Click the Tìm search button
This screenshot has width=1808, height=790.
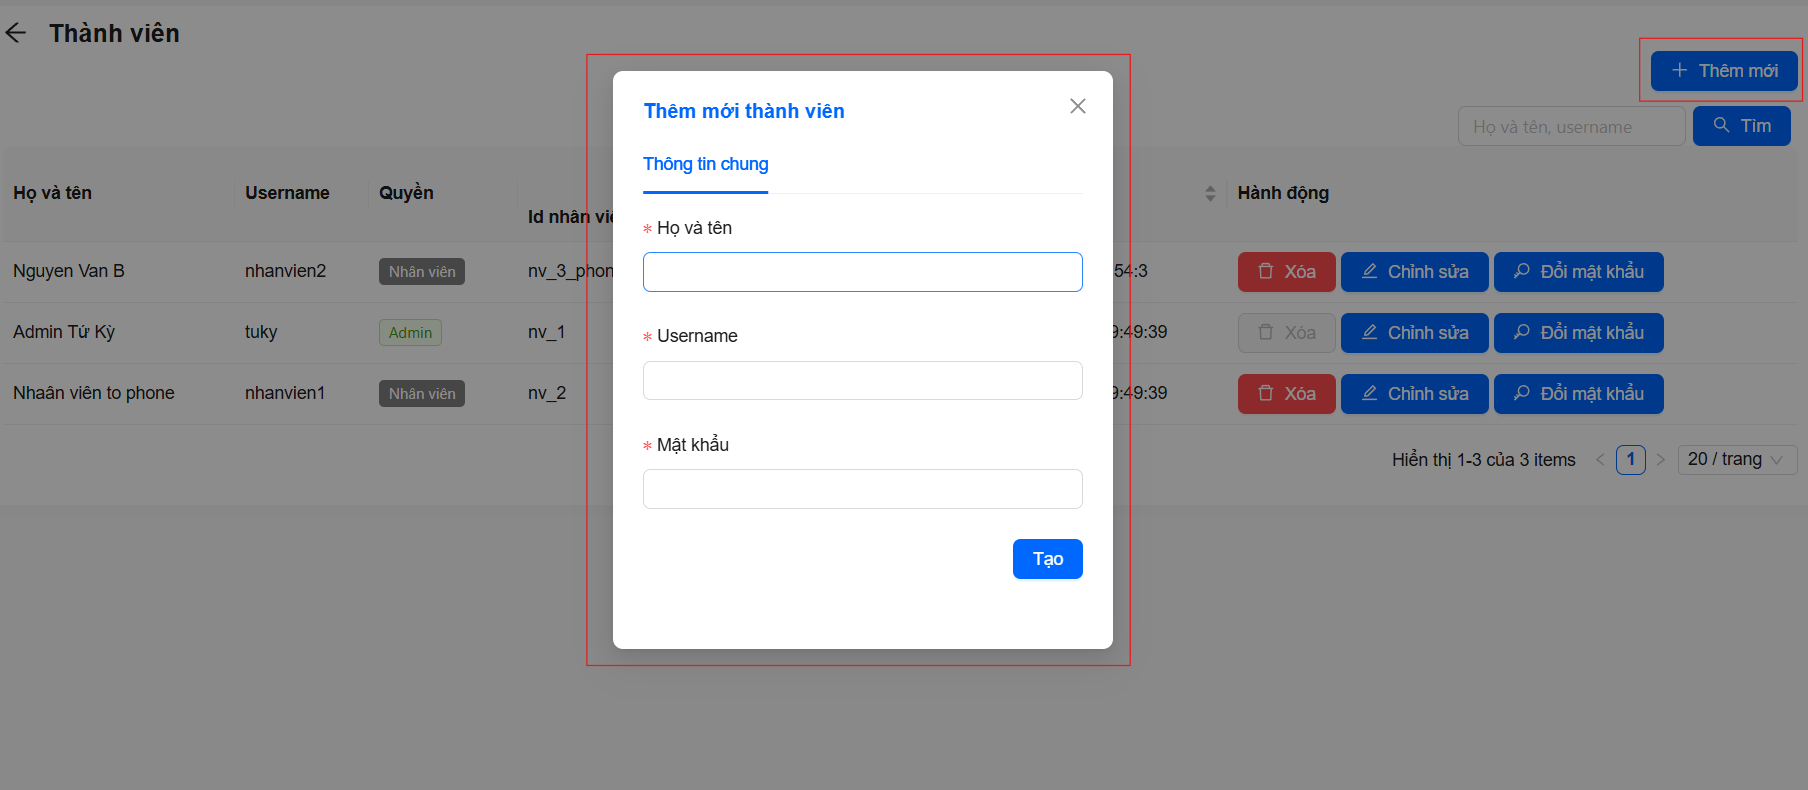1741,126
